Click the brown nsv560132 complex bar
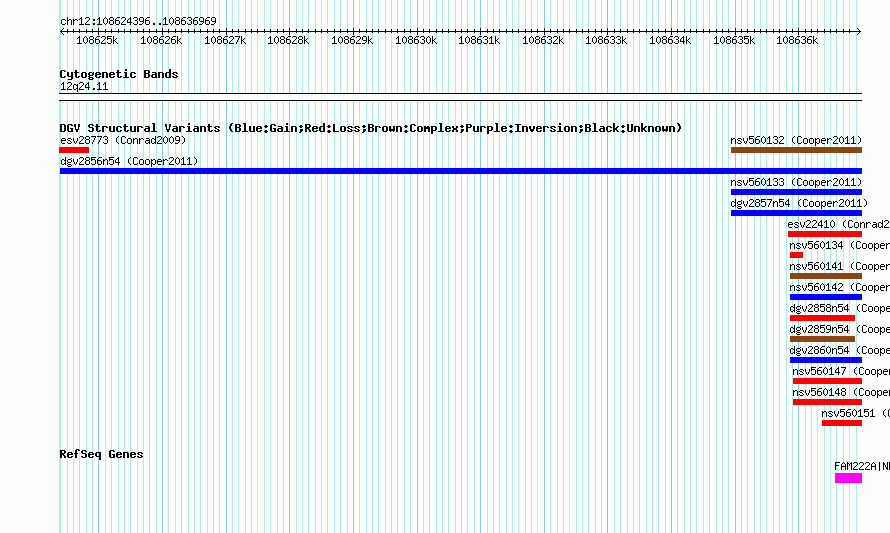 [796, 150]
